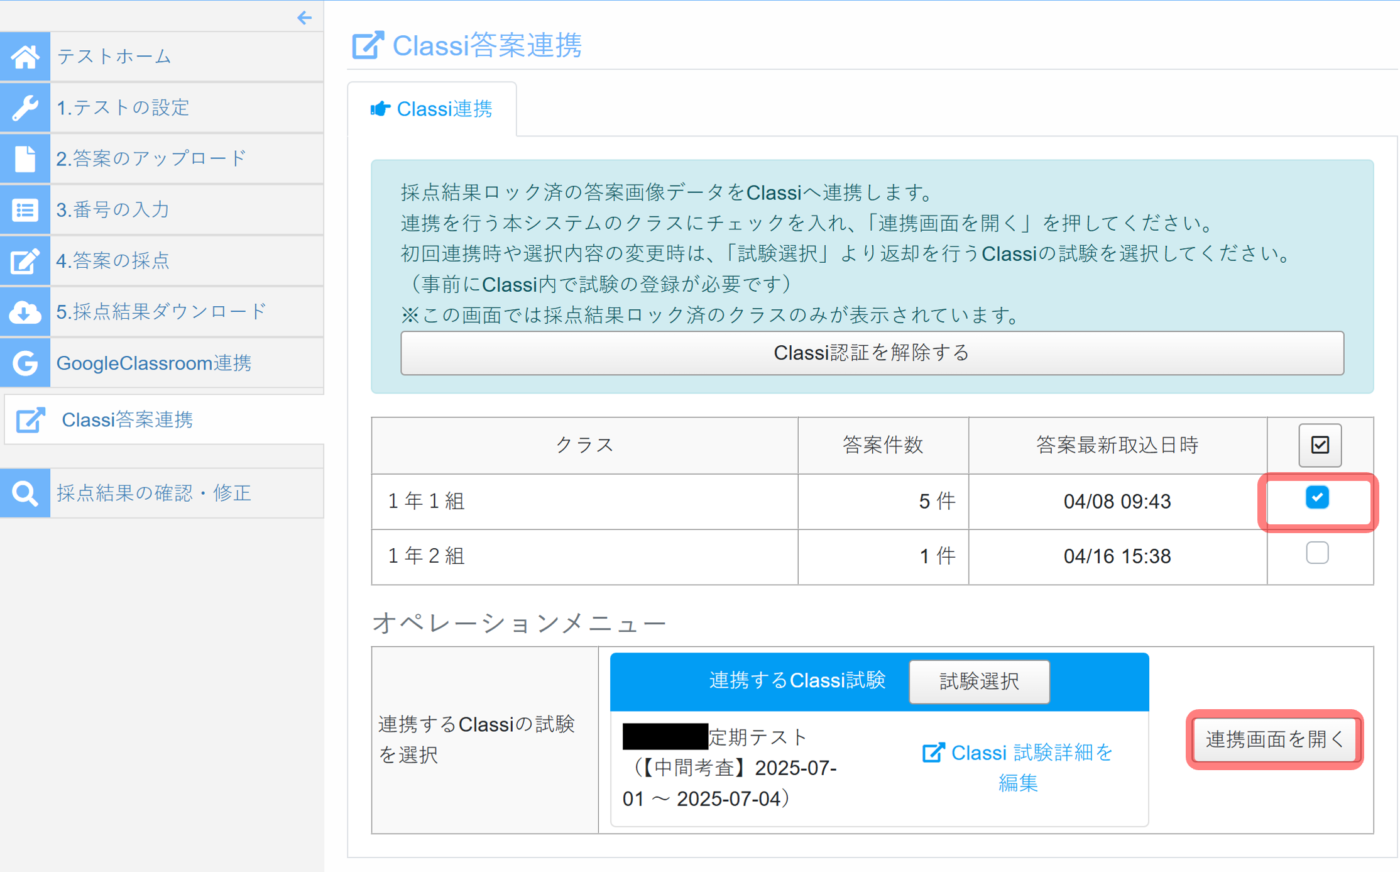Click the 04/08 09:43 timestamp cell
This screenshot has height=872, width=1400.
[1118, 501]
